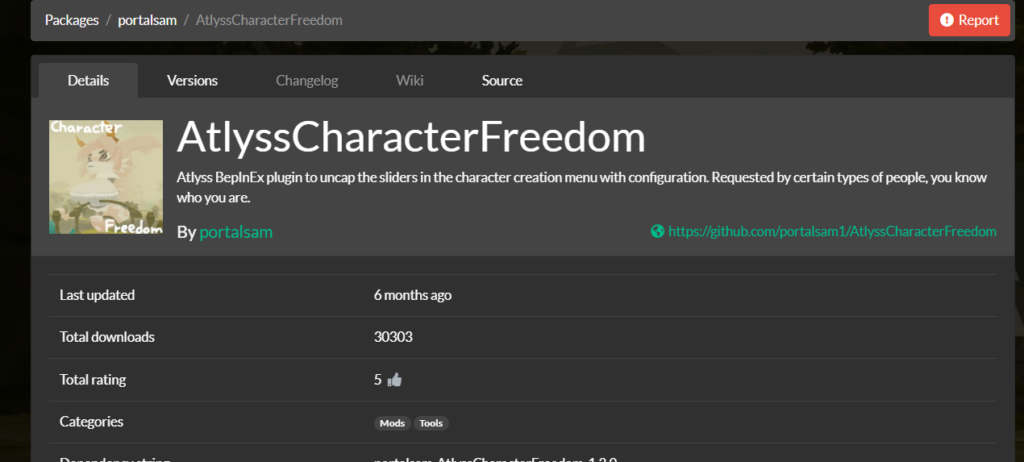The image size is (1024, 462).
Task: Switch to the Versions tab
Action: 192,80
